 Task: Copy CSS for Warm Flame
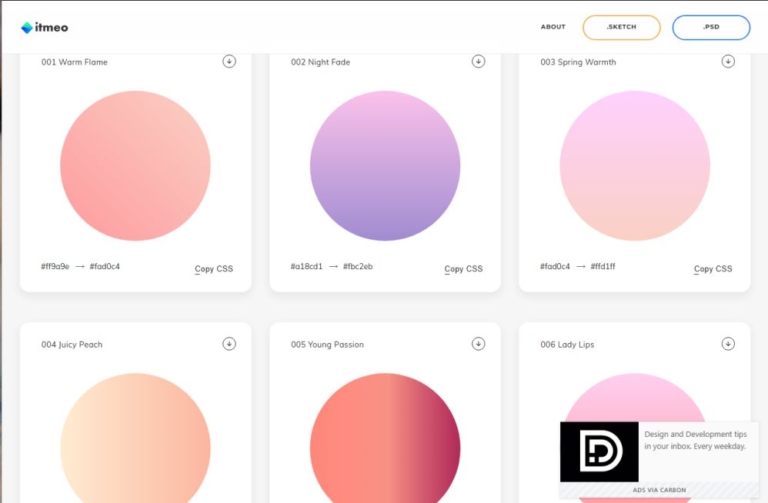(213, 269)
